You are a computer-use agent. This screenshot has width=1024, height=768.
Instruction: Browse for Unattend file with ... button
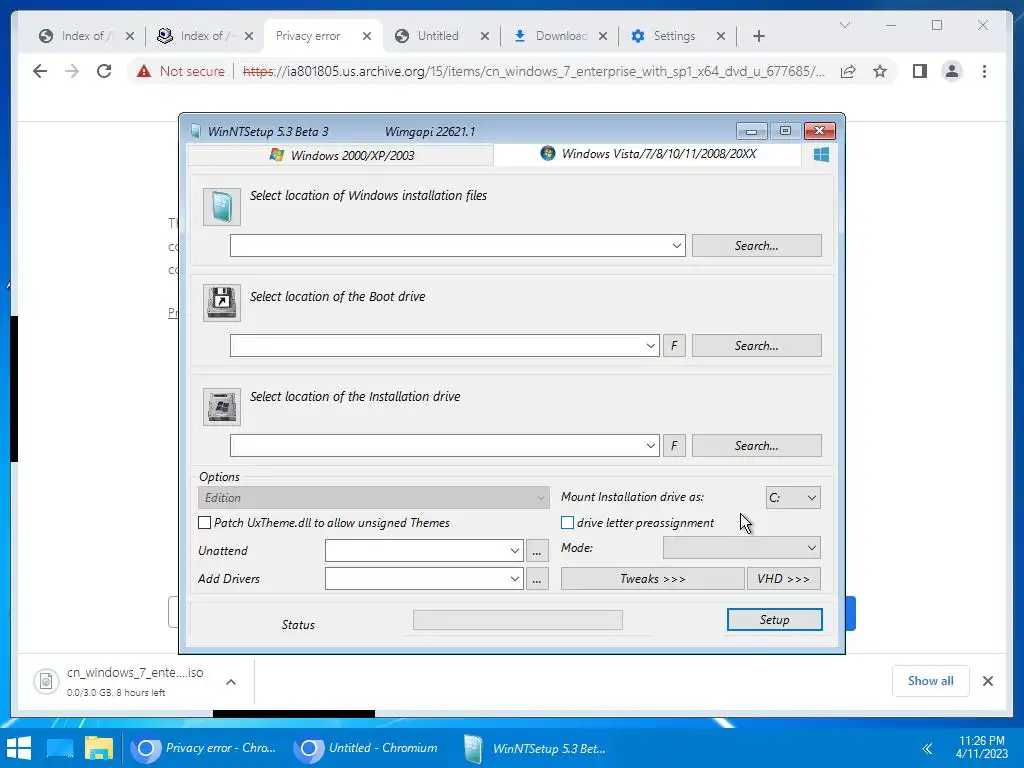tap(537, 551)
